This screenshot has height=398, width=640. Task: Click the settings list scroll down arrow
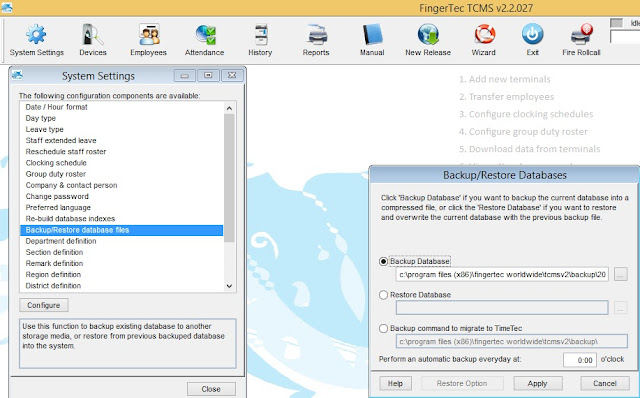click(x=229, y=286)
